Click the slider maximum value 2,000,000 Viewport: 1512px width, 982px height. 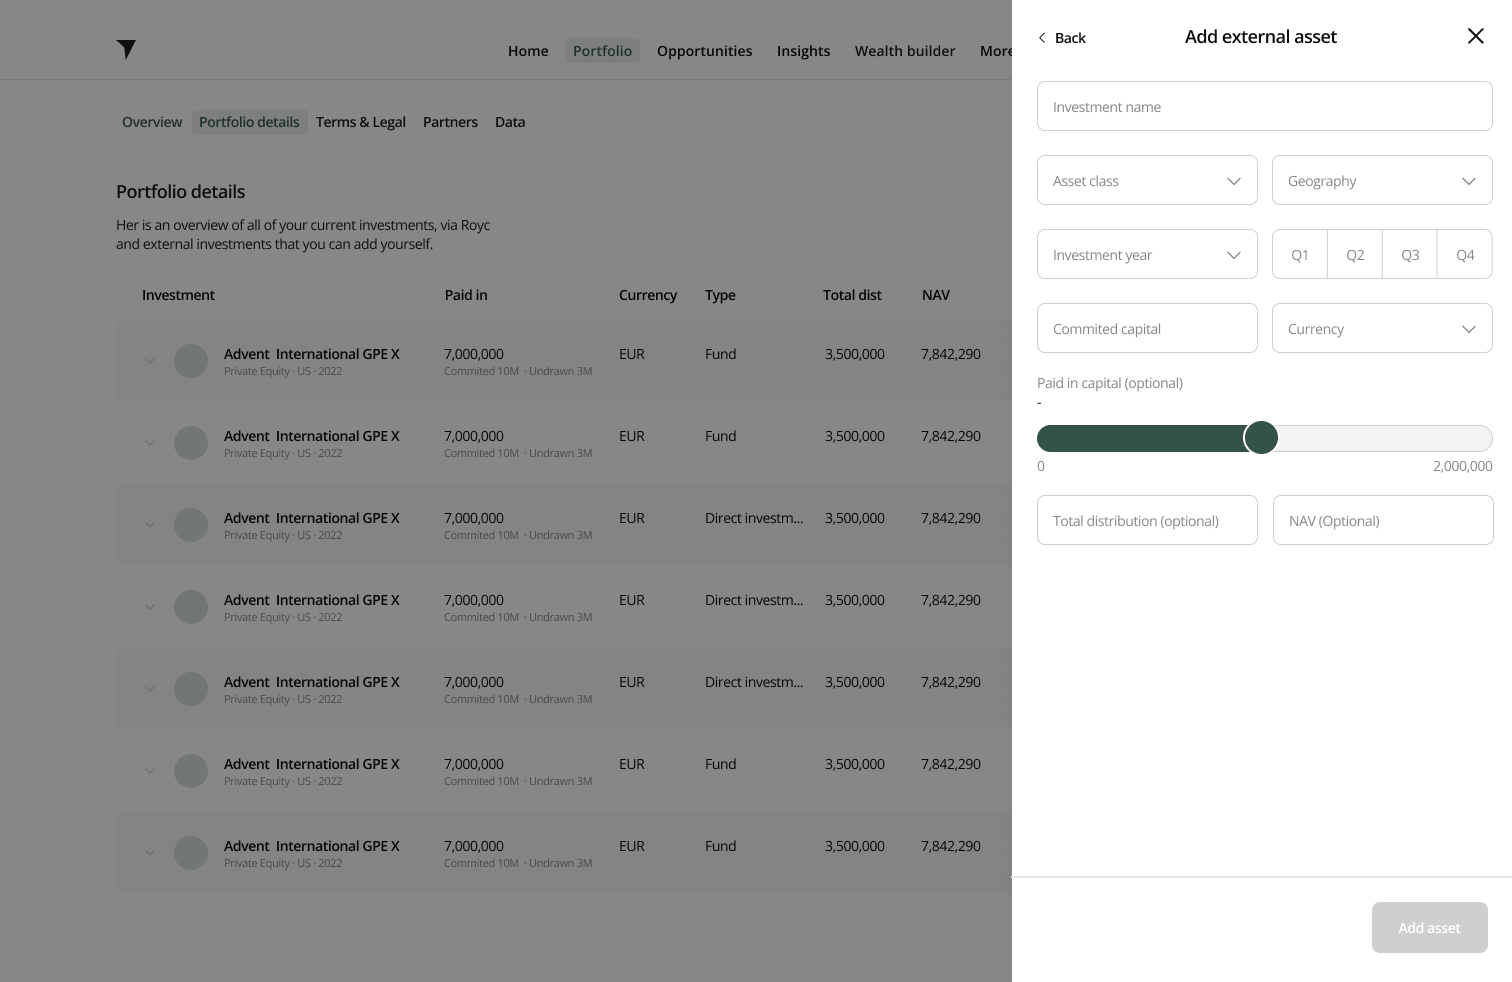pyautogui.click(x=1462, y=466)
